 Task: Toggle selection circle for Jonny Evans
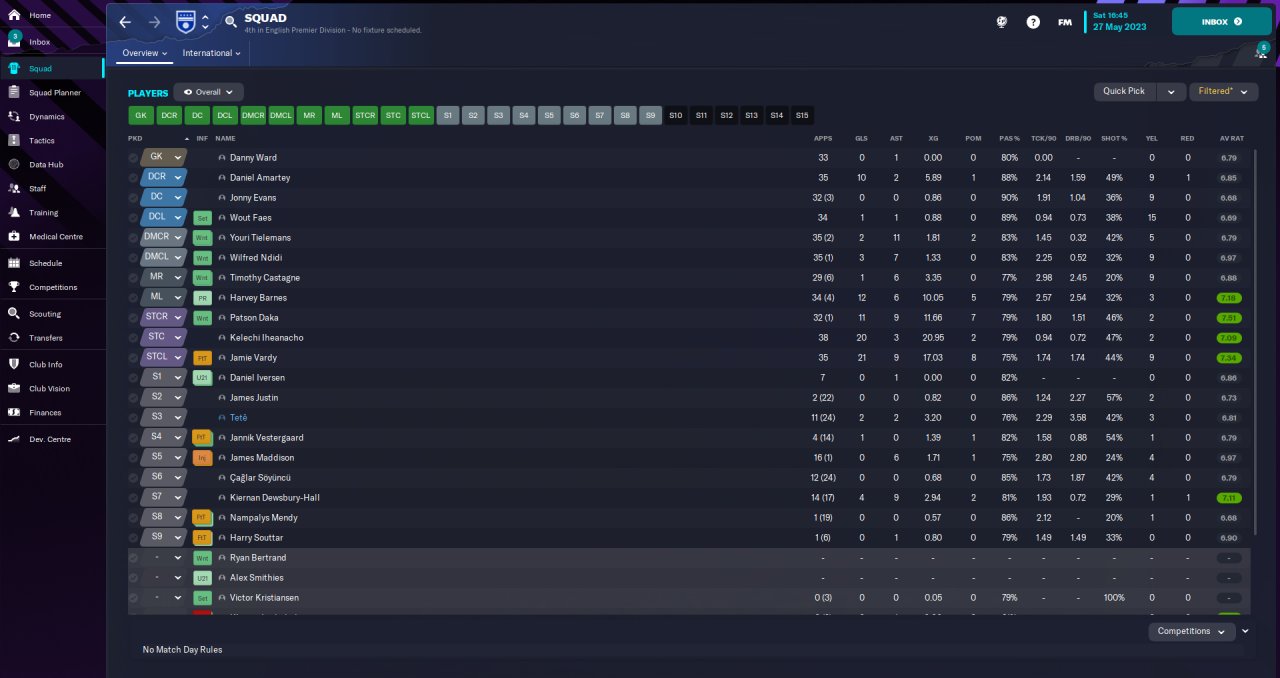pos(133,198)
